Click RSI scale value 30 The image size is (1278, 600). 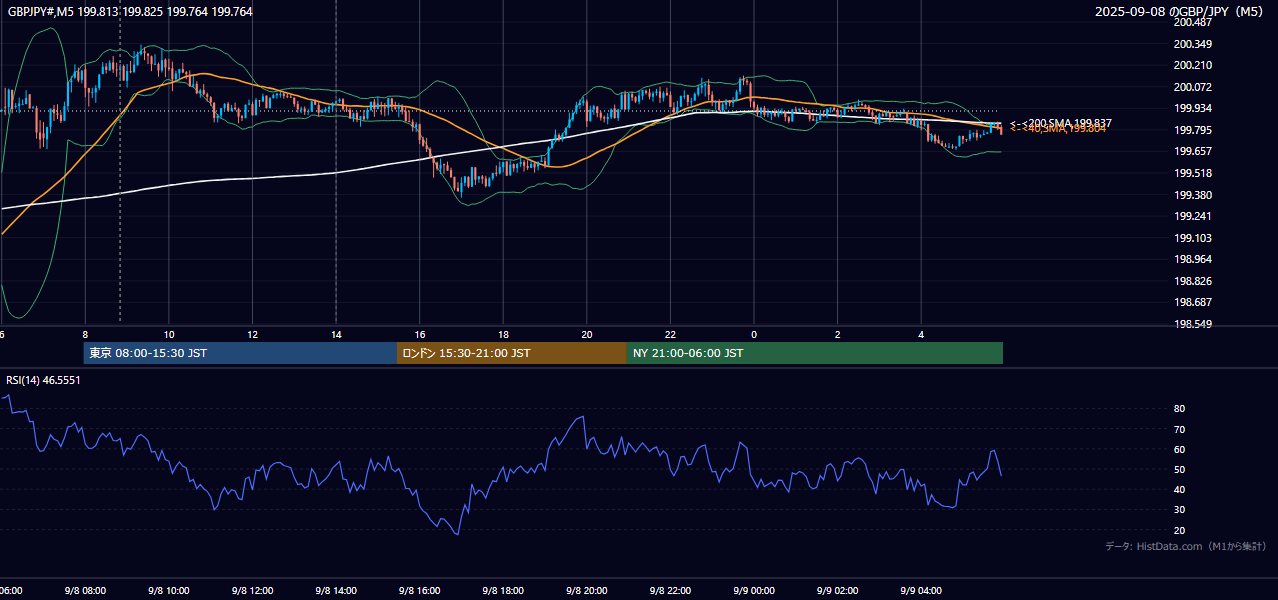pos(1180,510)
